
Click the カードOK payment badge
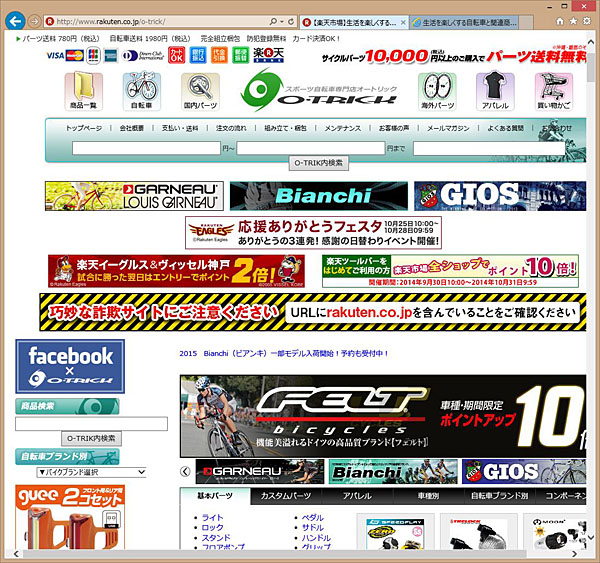click(176, 55)
